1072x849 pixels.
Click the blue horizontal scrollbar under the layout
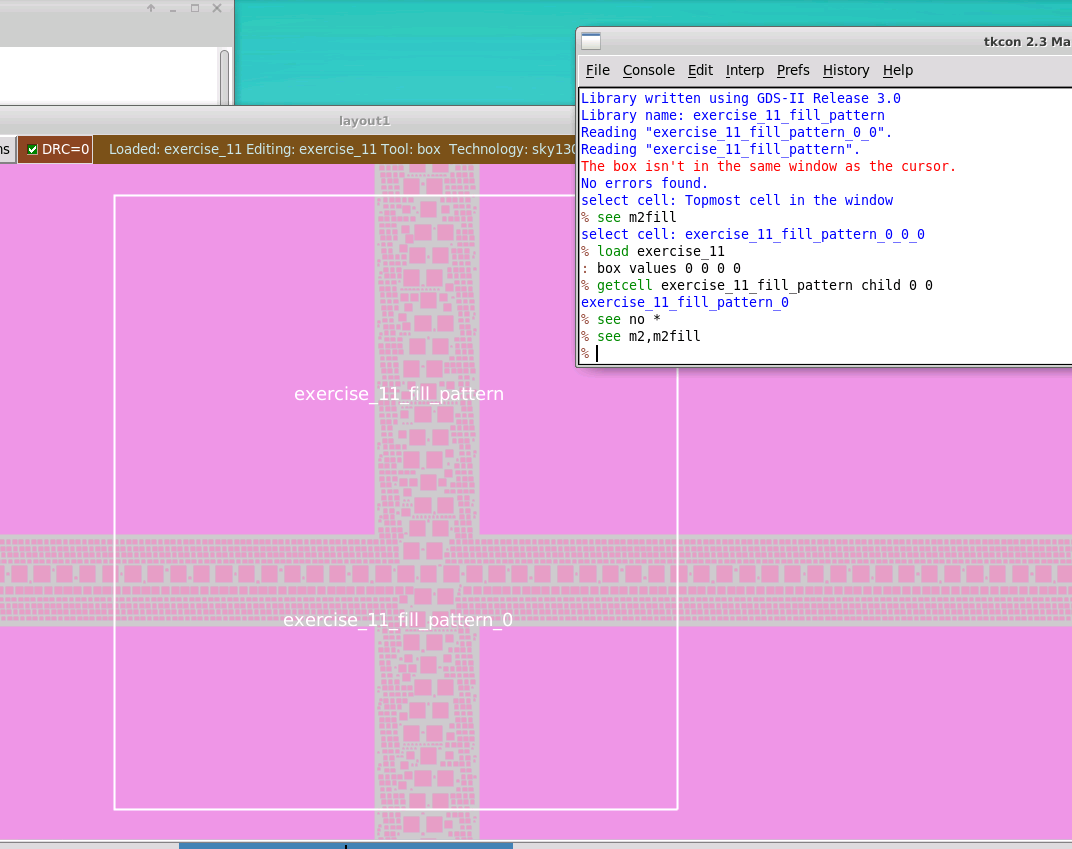[346, 846]
